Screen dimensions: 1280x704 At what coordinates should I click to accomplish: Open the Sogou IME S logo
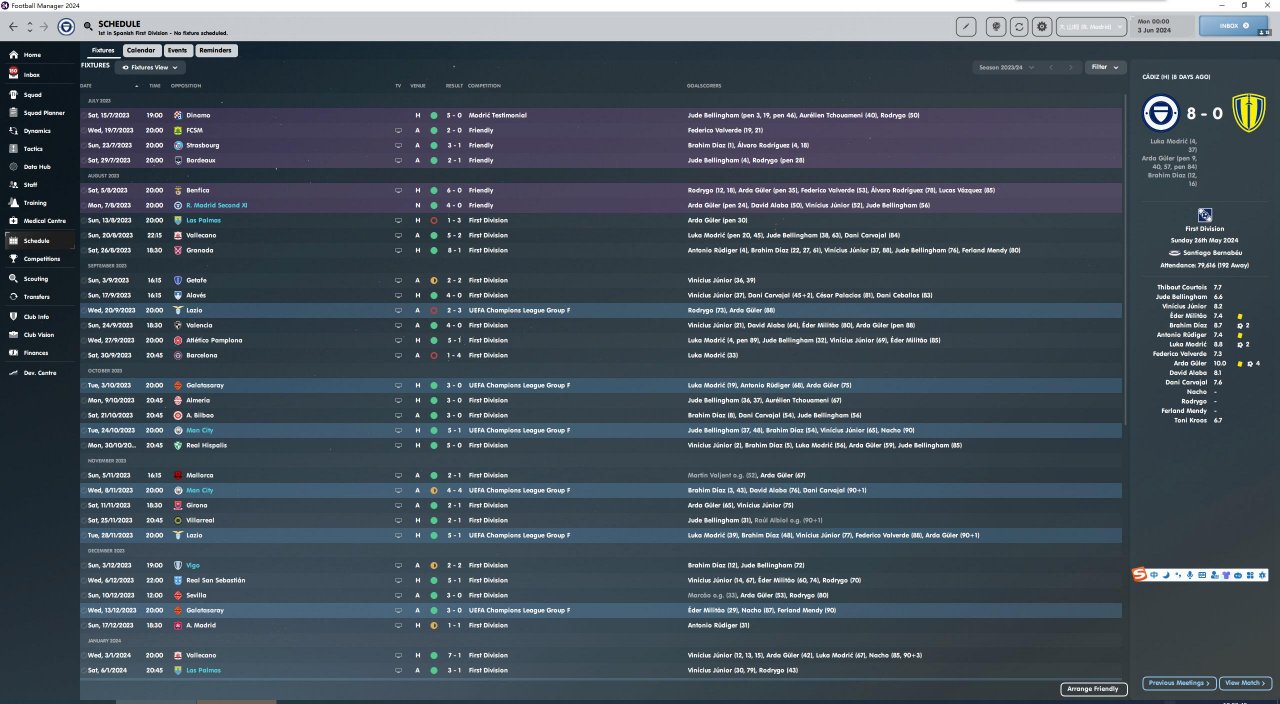[x=1139, y=574]
